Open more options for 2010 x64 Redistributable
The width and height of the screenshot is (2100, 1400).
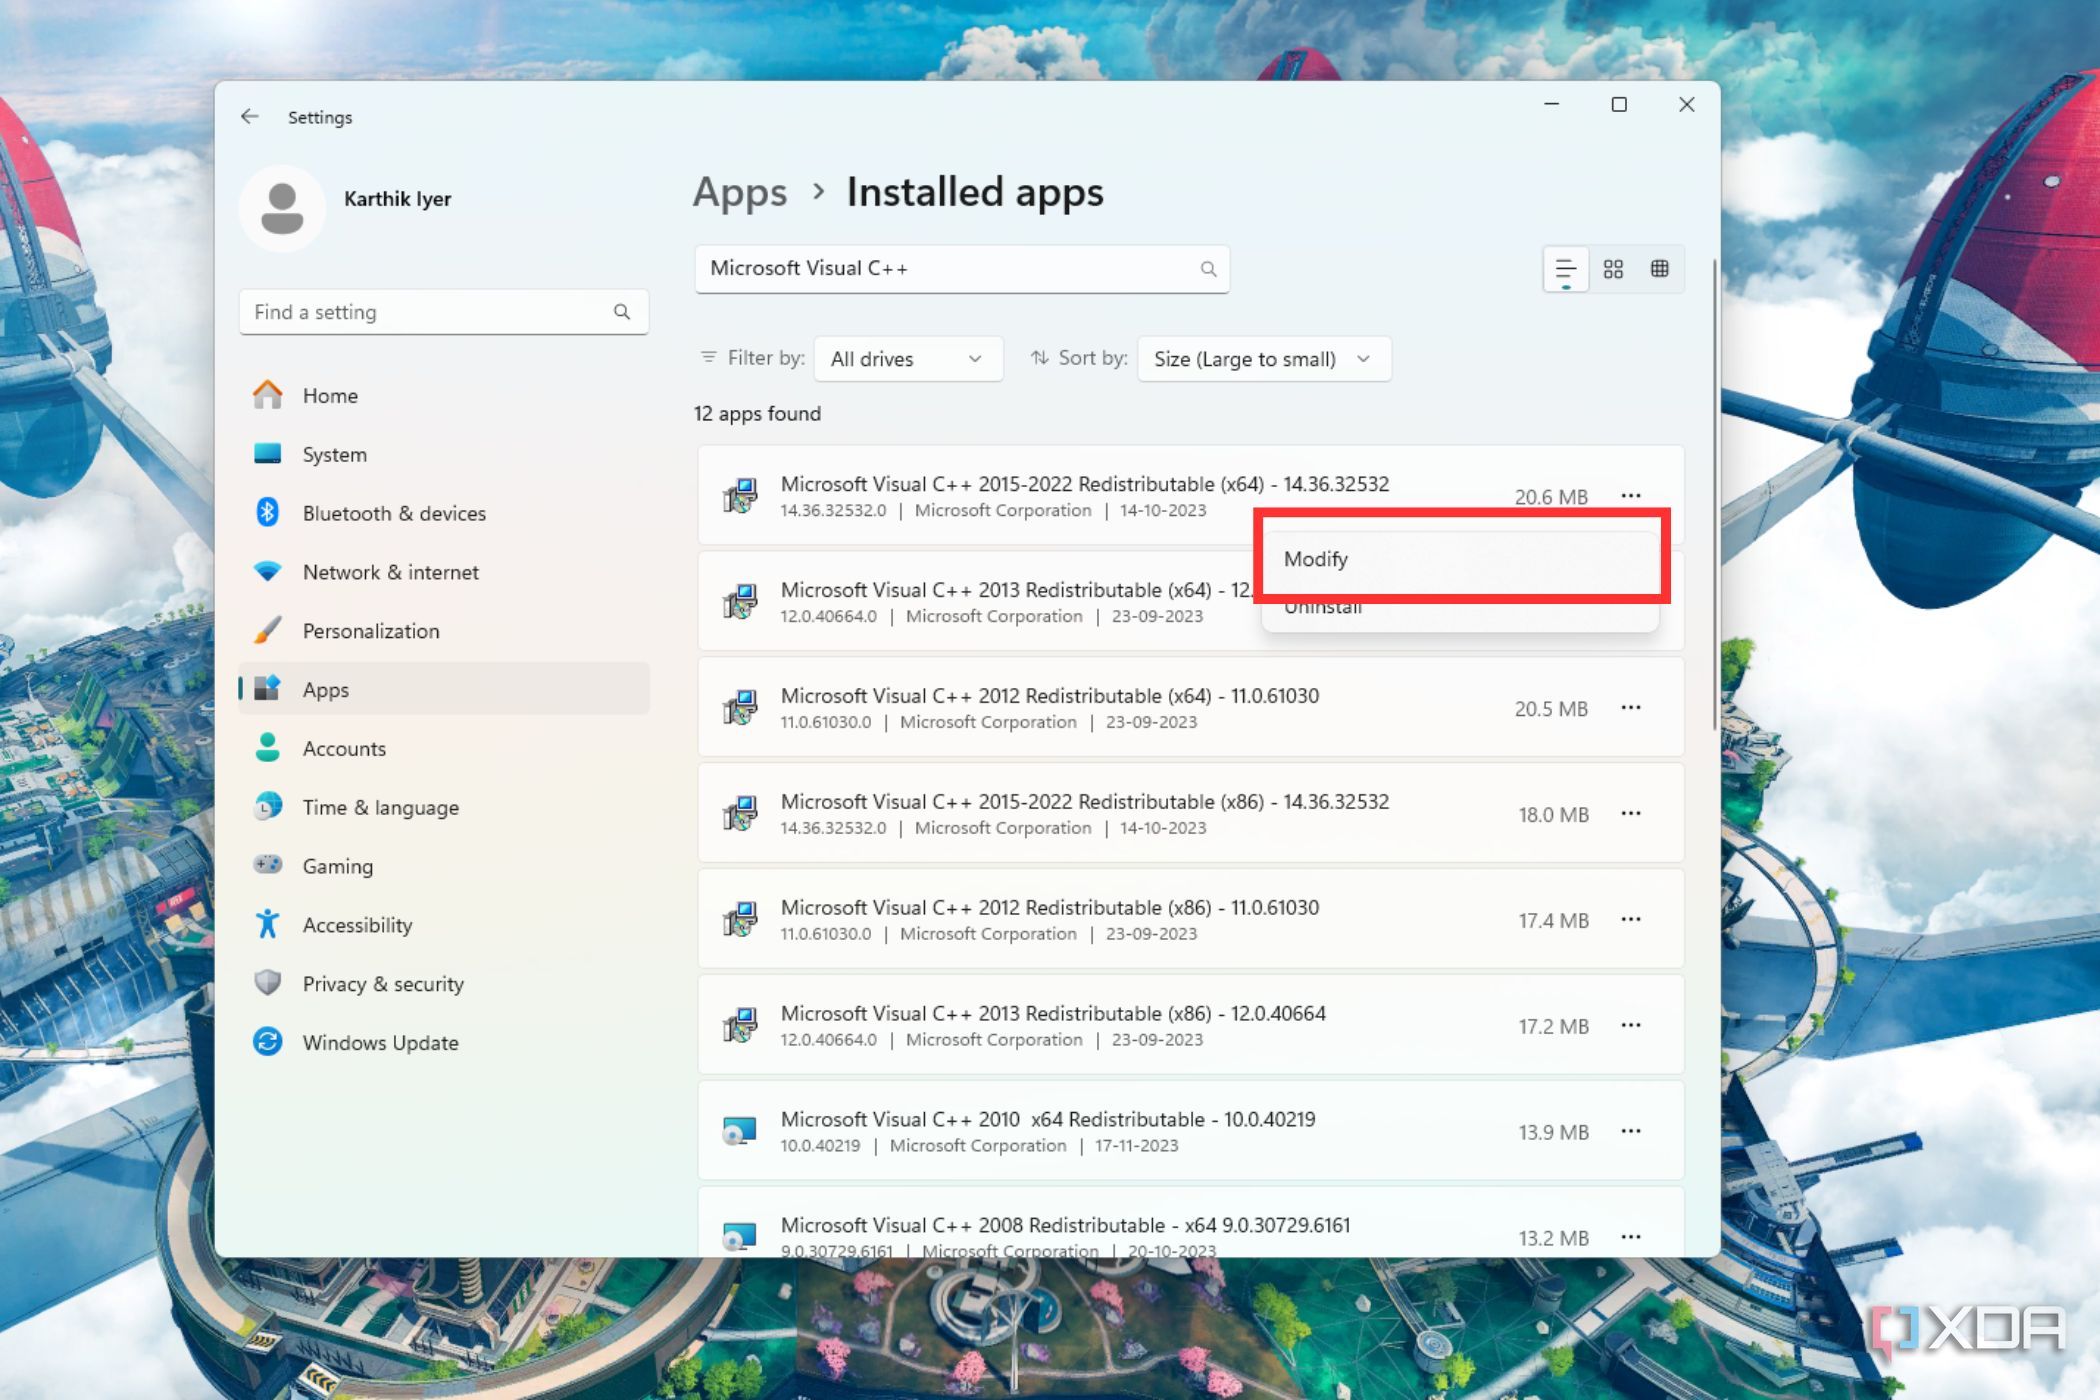pyautogui.click(x=1631, y=1131)
